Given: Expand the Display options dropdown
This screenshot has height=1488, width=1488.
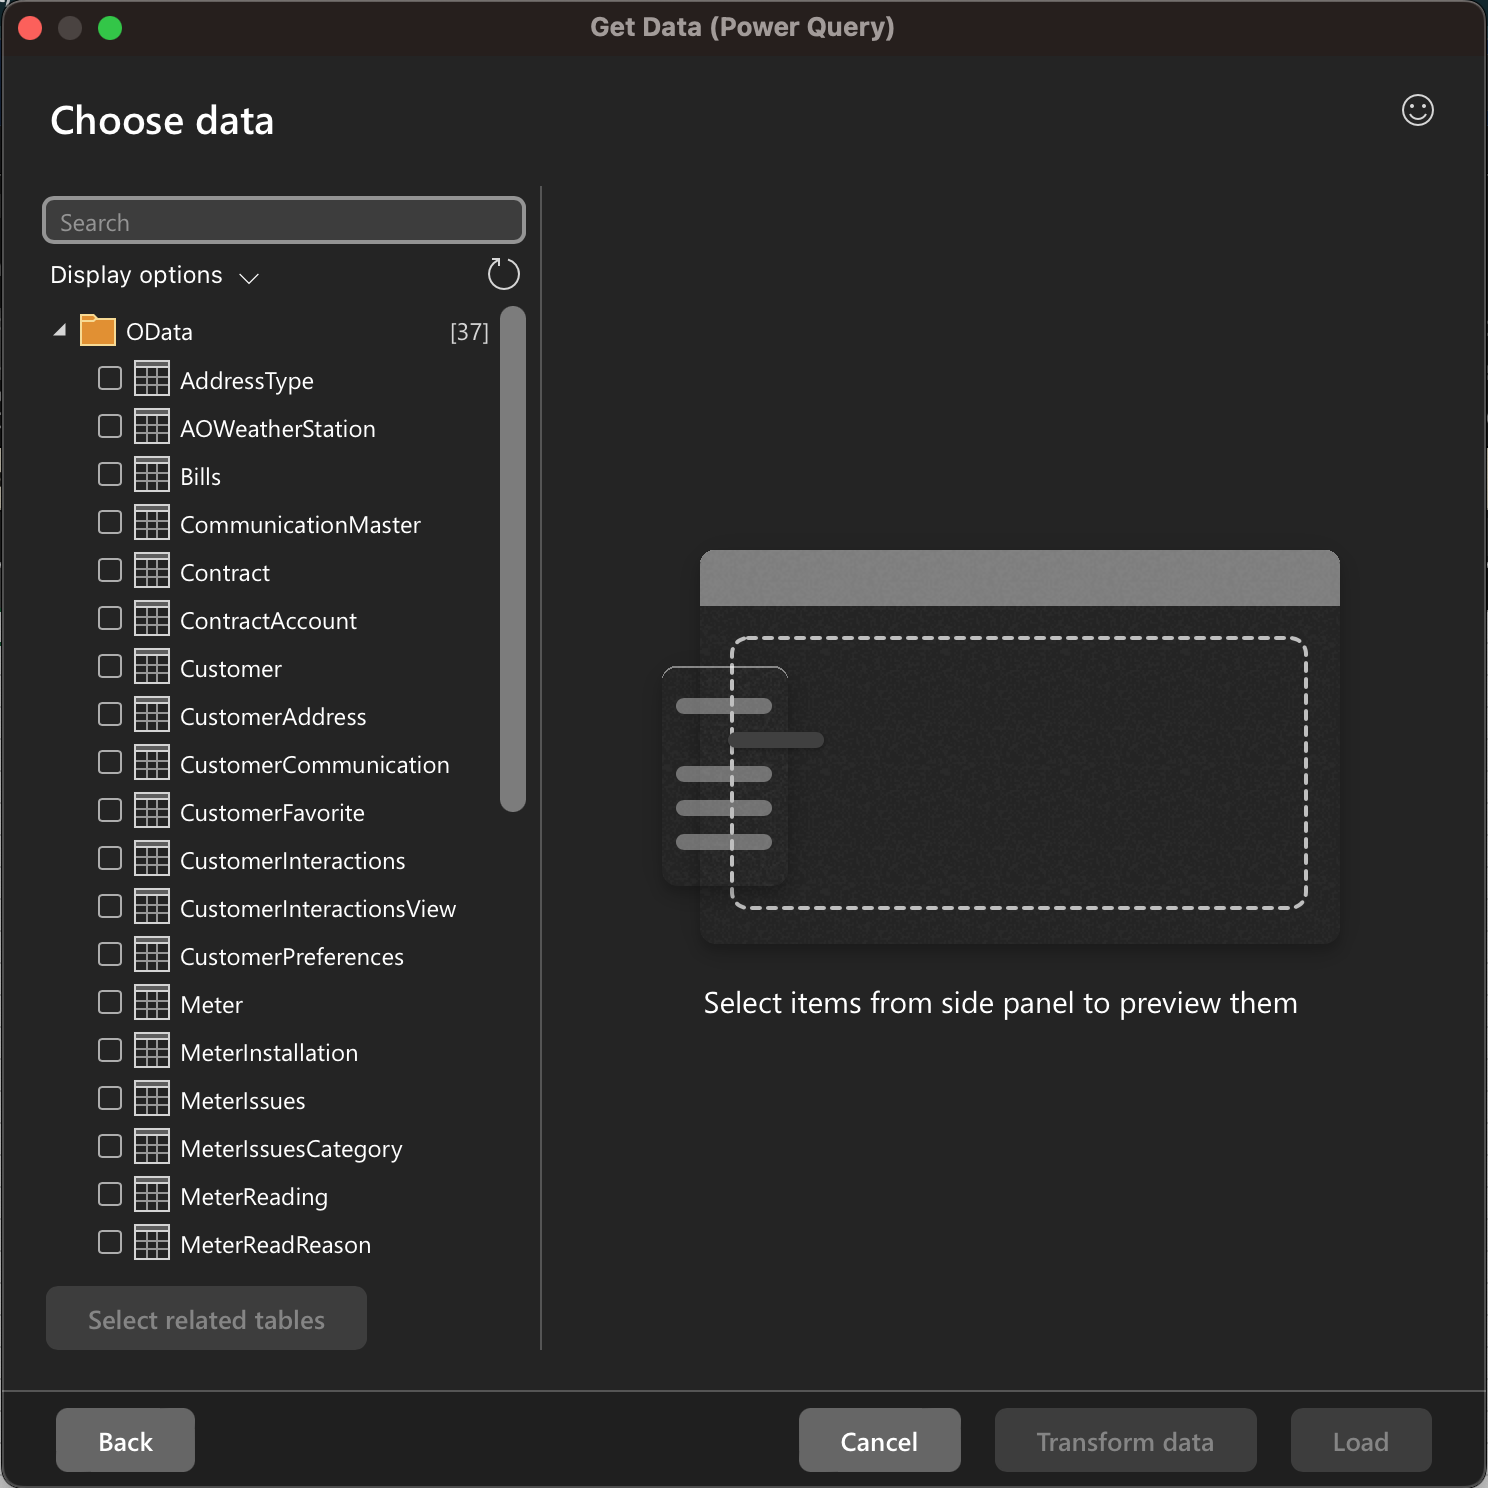Looking at the screenshot, I should pyautogui.click(x=155, y=275).
